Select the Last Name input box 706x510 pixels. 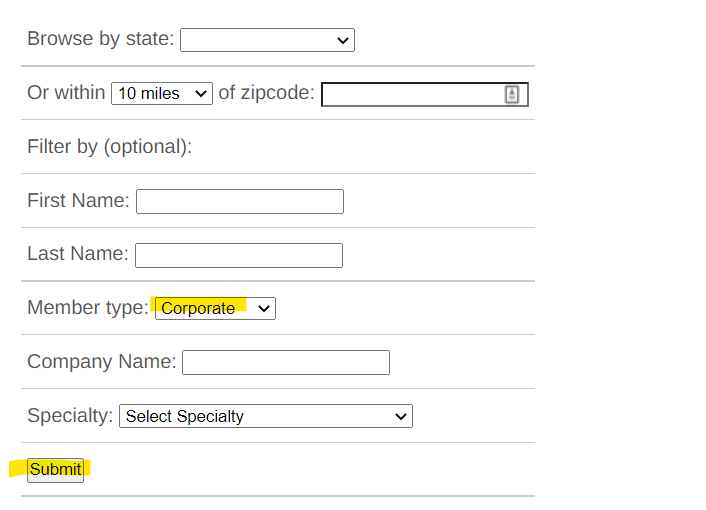click(x=239, y=255)
